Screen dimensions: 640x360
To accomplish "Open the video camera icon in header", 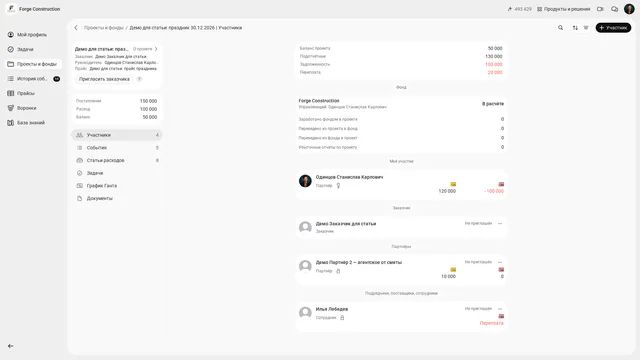I will click(x=600, y=9).
